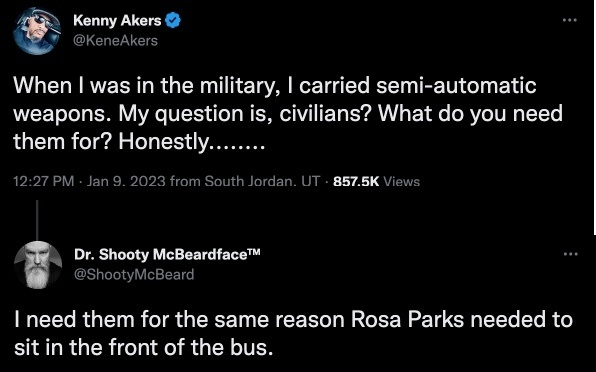The height and width of the screenshot is (372, 596).
Task: Click the TM symbol after McBeardface
Action: click(x=254, y=252)
